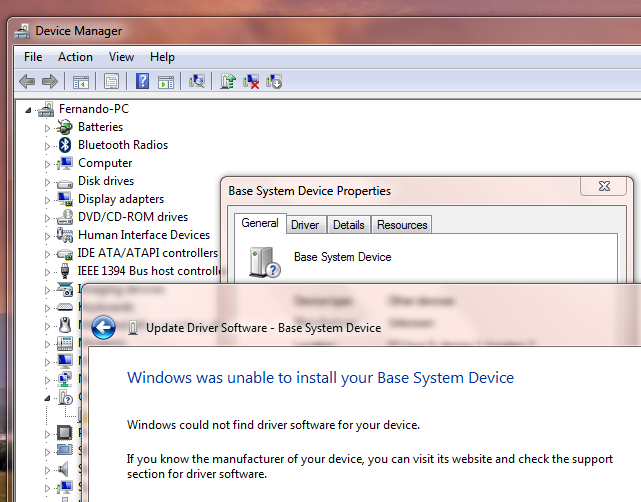Click the Display adapters icon
This screenshot has width=641, height=502.
pos(65,199)
